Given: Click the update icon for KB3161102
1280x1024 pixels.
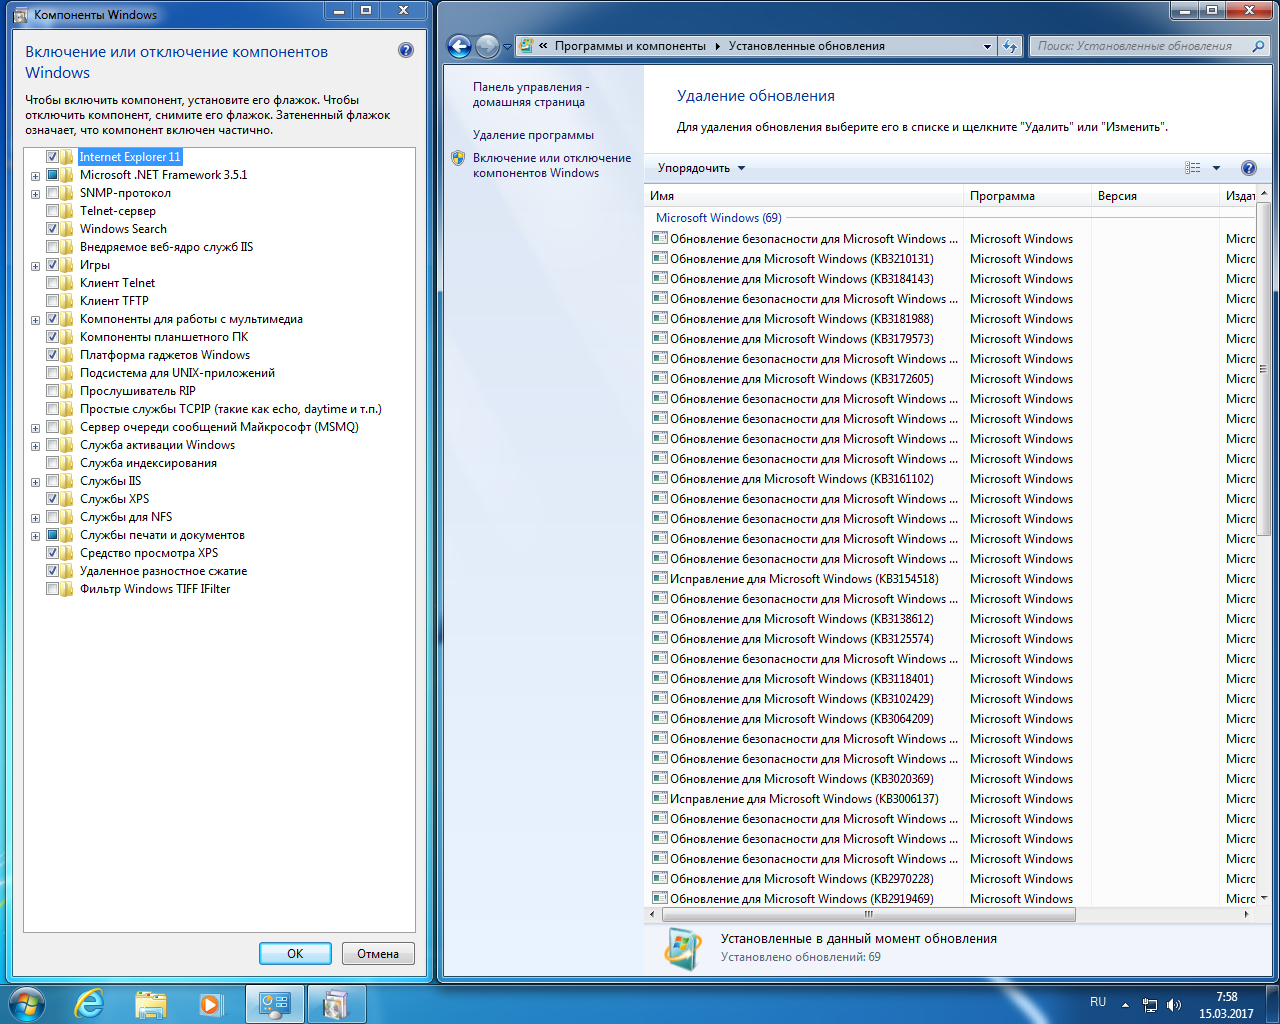Looking at the screenshot, I should tap(660, 478).
